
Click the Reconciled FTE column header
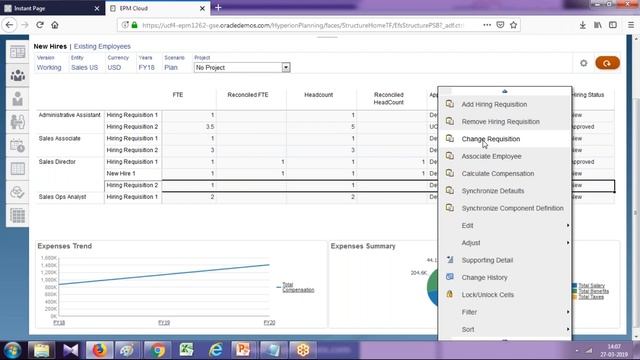tap(248, 95)
